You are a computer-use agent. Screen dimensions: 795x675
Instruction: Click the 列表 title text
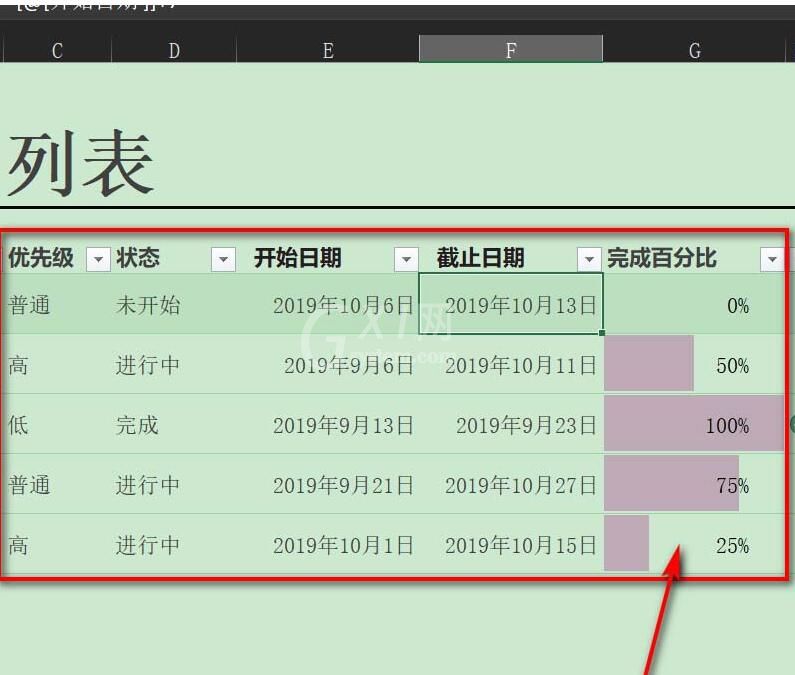click(x=81, y=163)
